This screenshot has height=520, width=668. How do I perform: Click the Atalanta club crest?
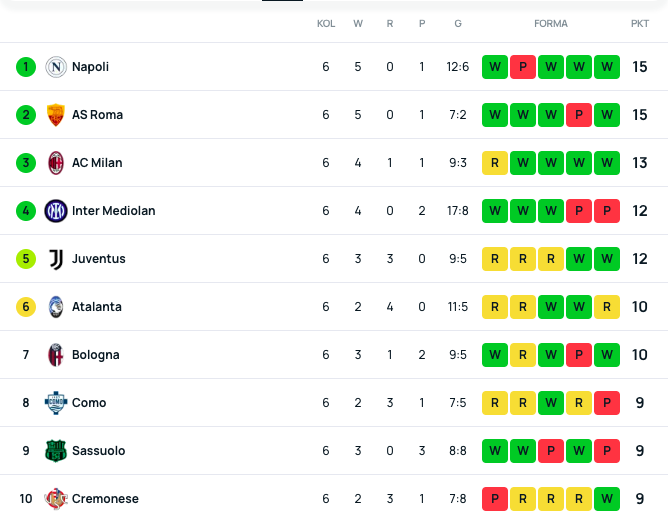tap(56, 307)
